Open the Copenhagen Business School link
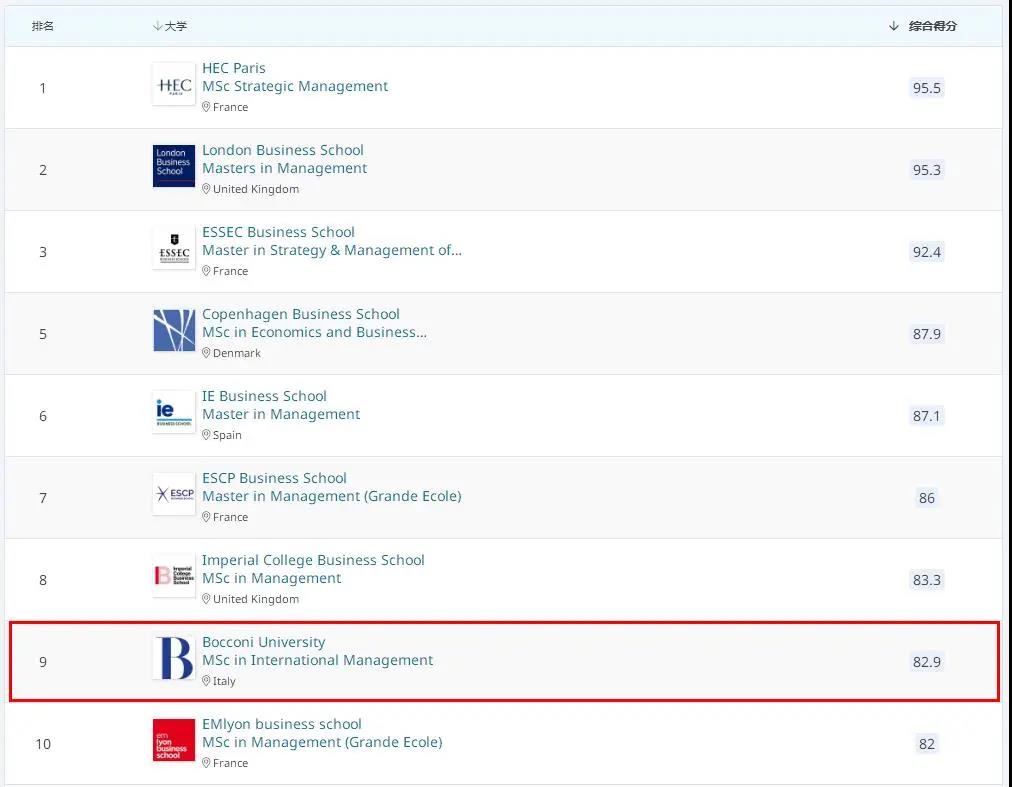This screenshot has height=787, width=1012. (x=301, y=314)
